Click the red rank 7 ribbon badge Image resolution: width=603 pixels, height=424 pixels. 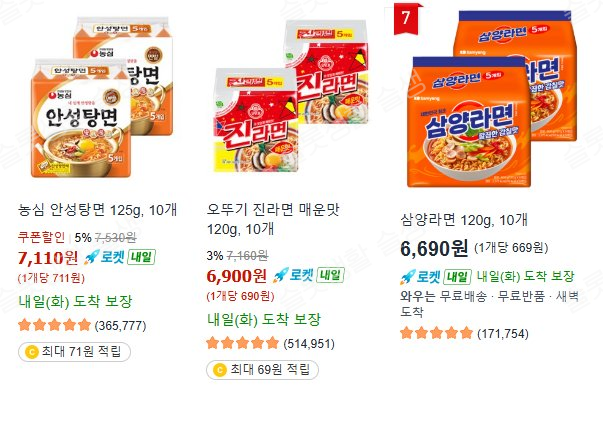pos(406,18)
